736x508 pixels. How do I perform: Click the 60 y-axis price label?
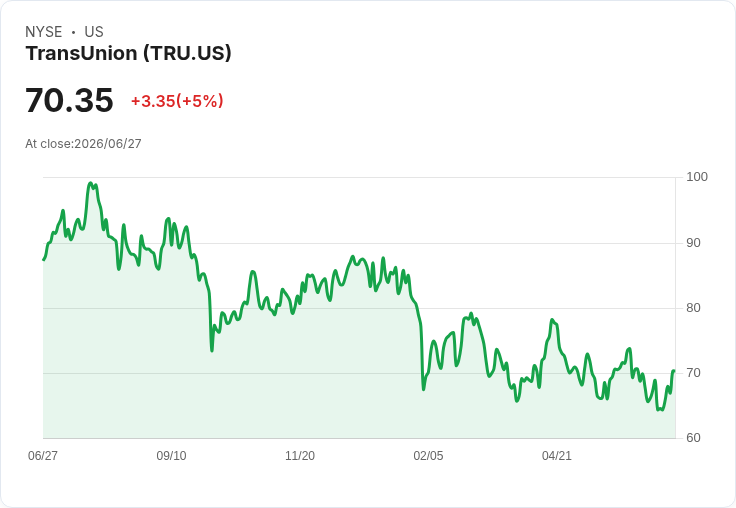[x=693, y=438]
